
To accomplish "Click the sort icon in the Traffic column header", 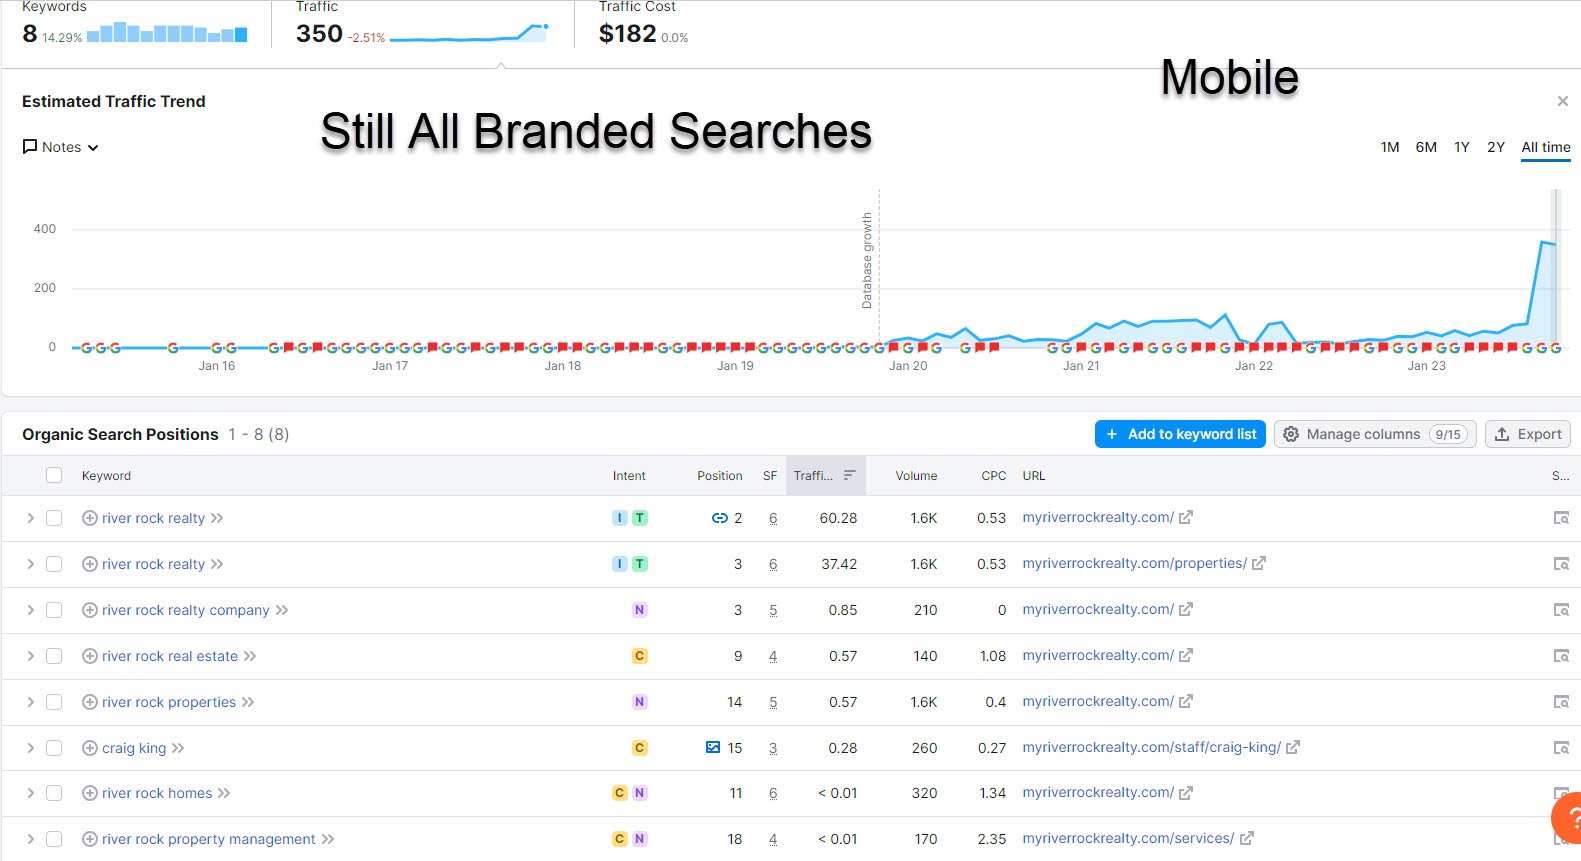I will point(849,476).
